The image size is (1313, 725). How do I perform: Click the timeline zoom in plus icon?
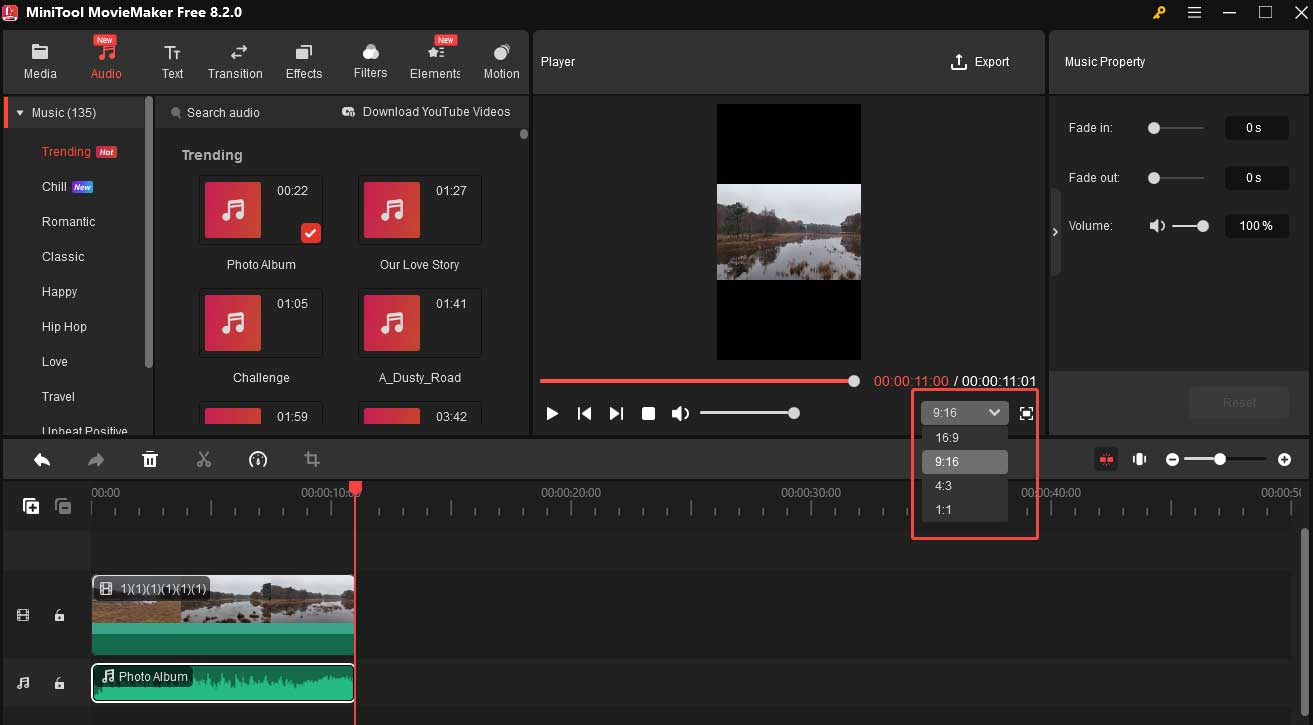(1284, 459)
